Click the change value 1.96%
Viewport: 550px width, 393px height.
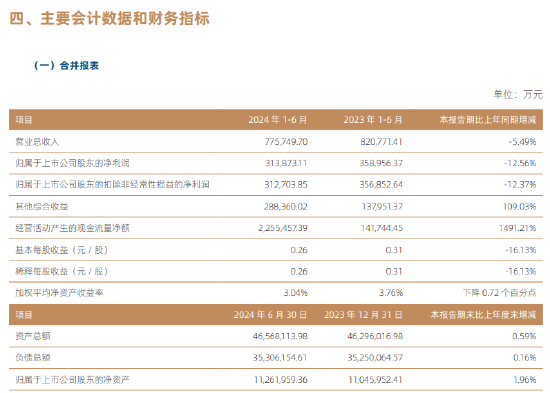525,380
